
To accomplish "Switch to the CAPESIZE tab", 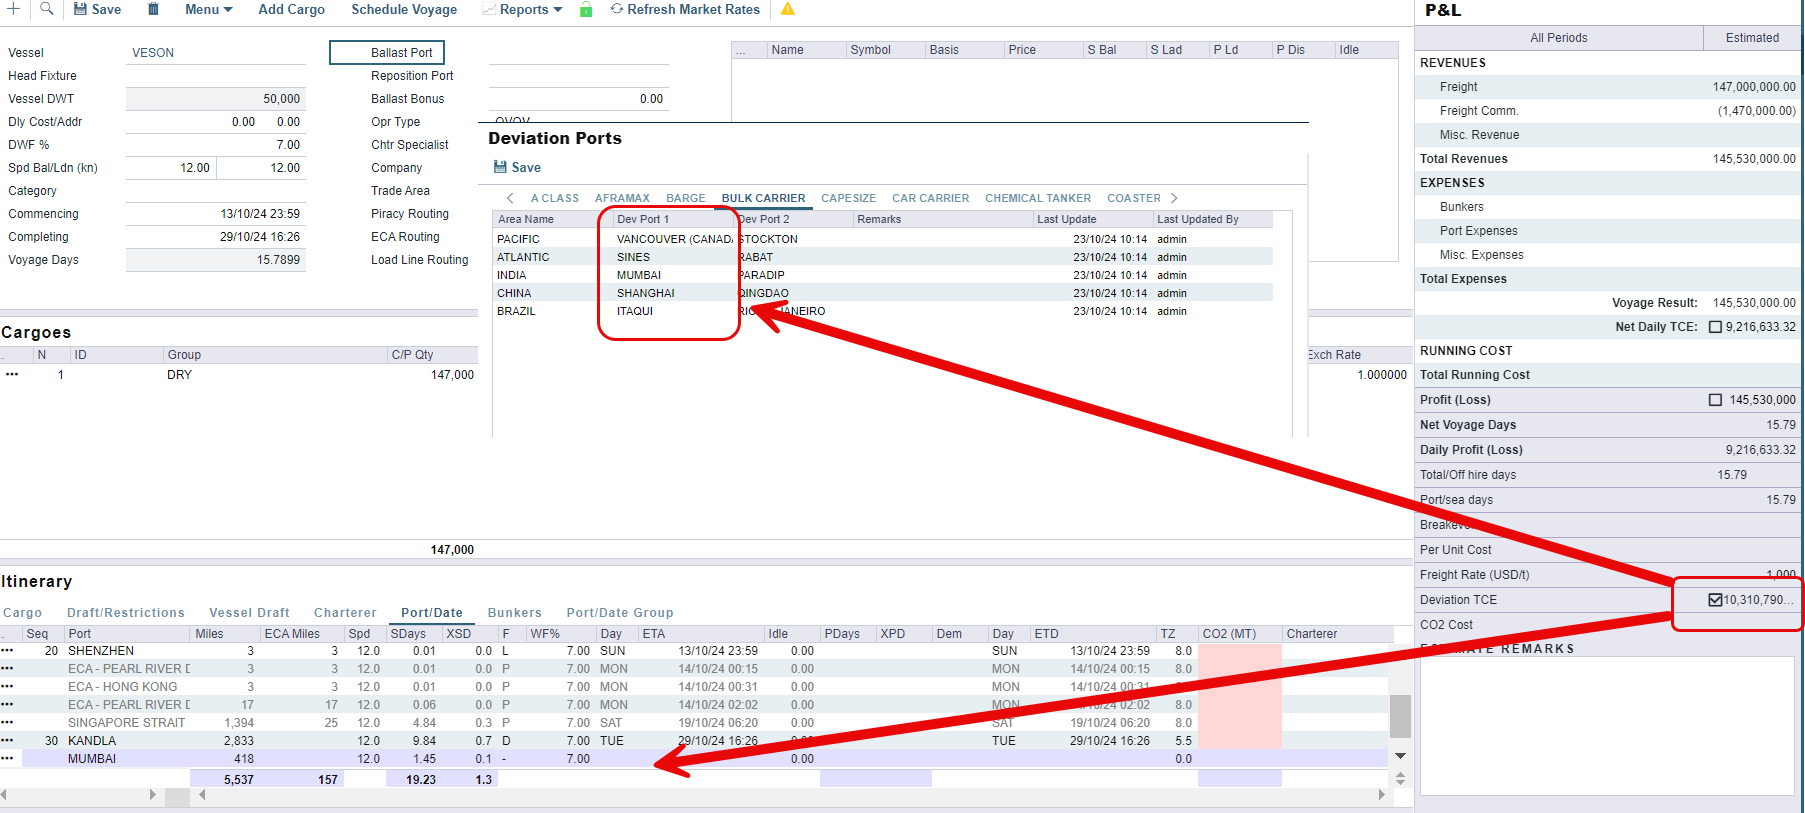I will coord(848,198).
